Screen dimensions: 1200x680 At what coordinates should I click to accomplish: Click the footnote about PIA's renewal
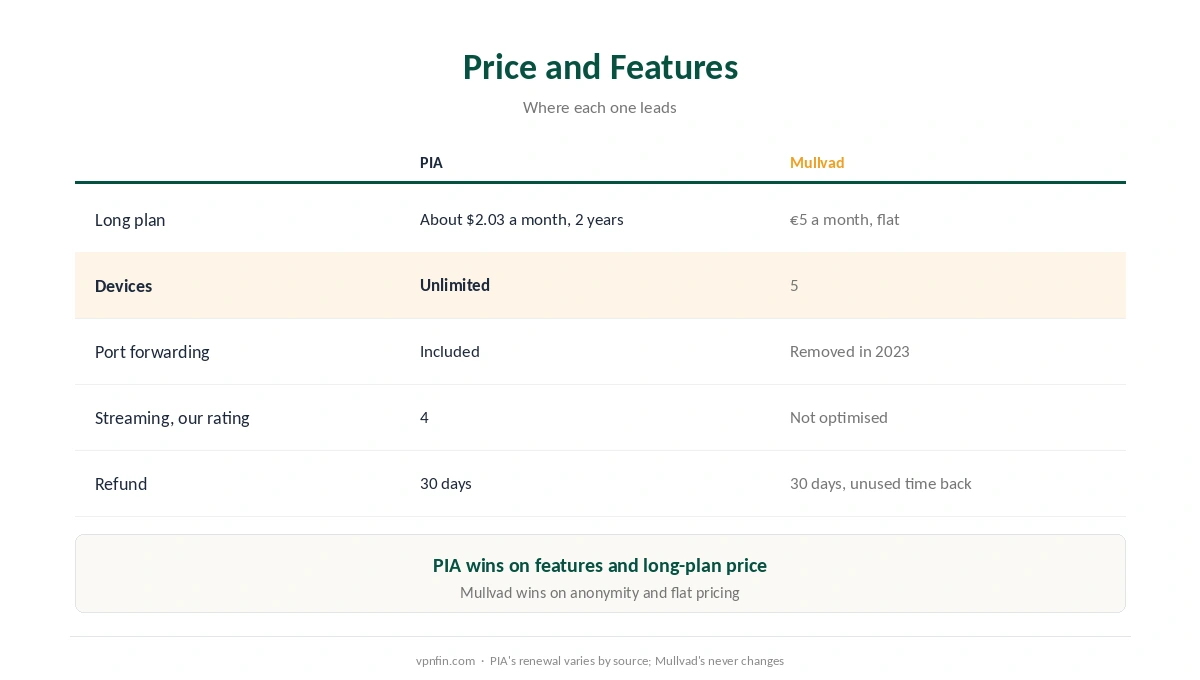(637, 661)
